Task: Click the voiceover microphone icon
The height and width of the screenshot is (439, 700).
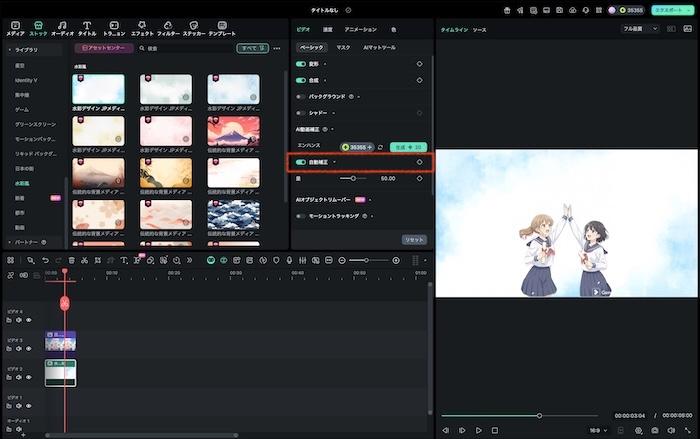Action: click(x=289, y=260)
